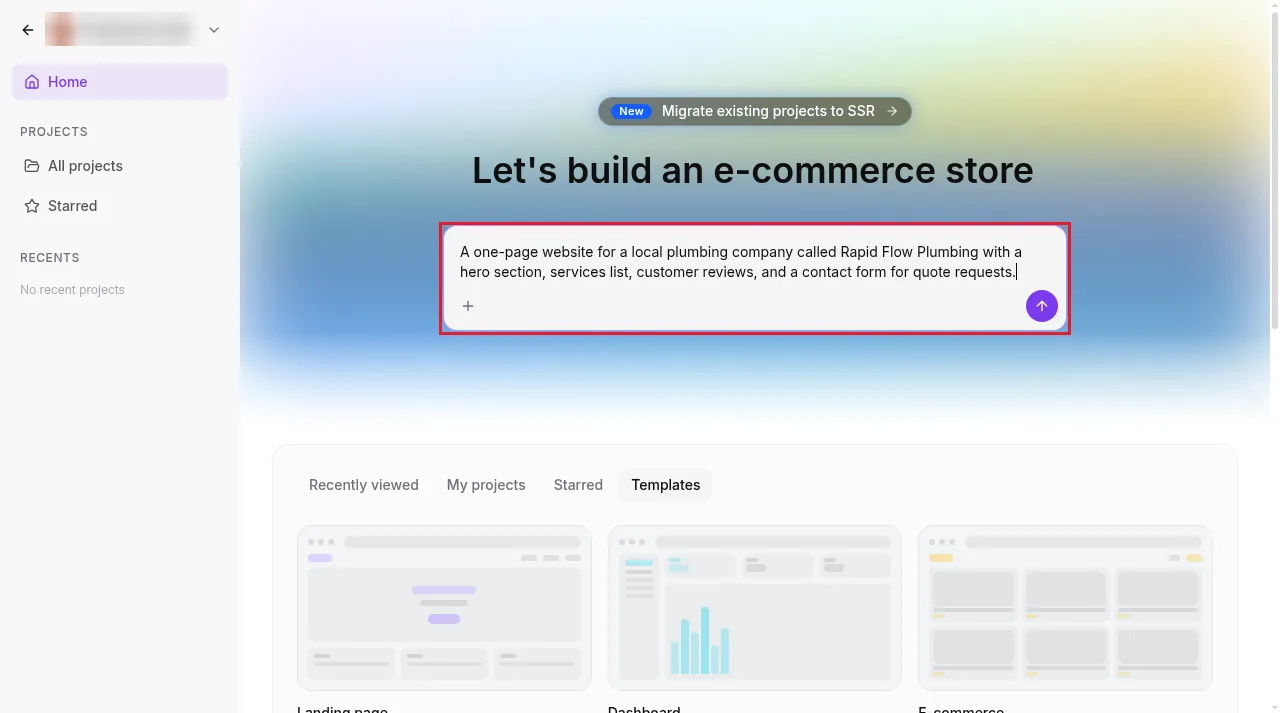
Task: Click the Starred star icon in sidebar
Action: pyautogui.click(x=32, y=206)
